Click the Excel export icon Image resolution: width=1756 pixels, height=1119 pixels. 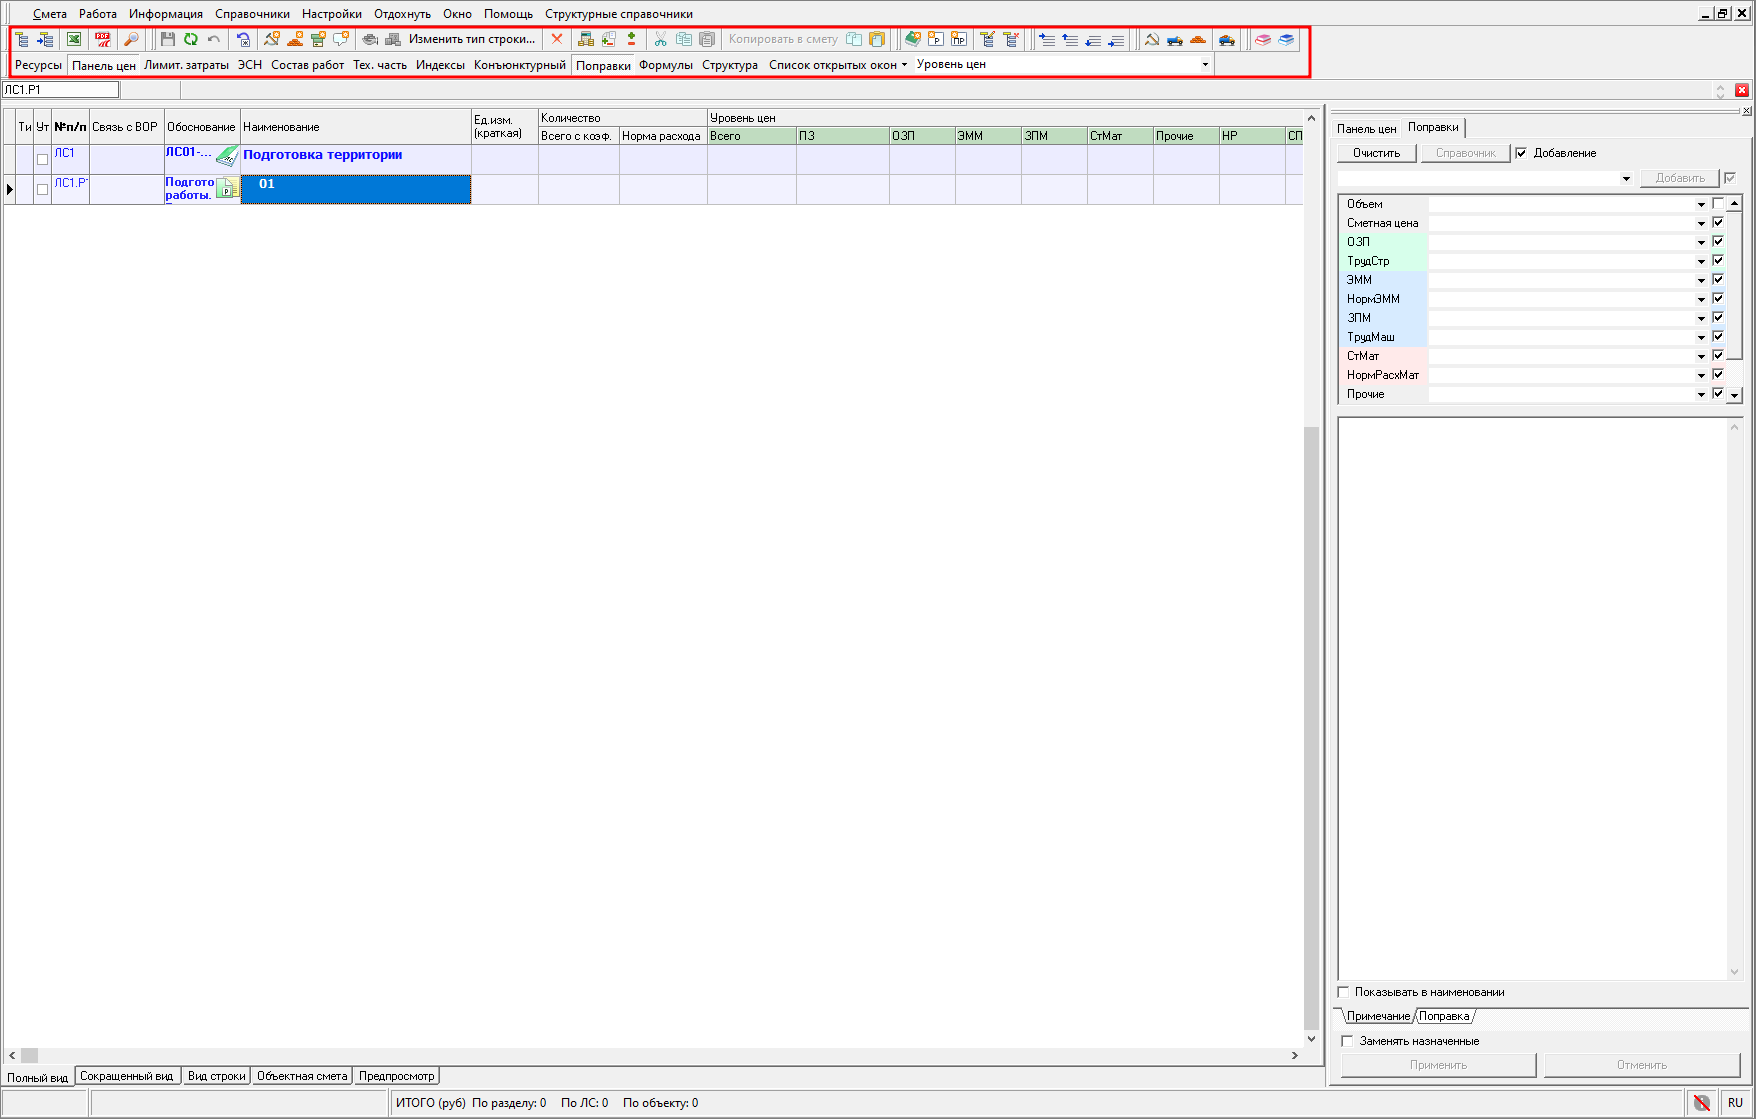point(74,39)
